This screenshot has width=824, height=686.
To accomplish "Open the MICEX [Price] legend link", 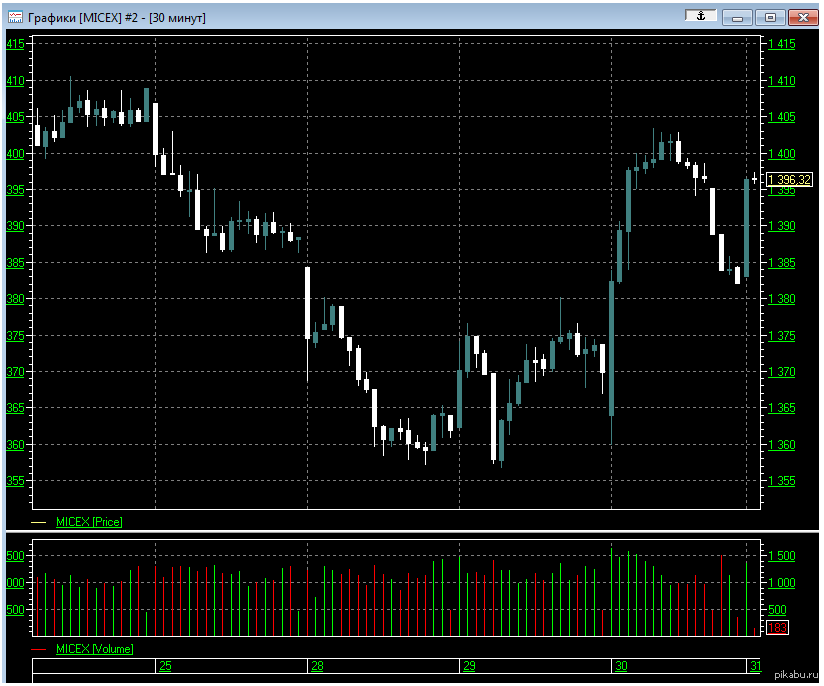I will tap(89, 522).
